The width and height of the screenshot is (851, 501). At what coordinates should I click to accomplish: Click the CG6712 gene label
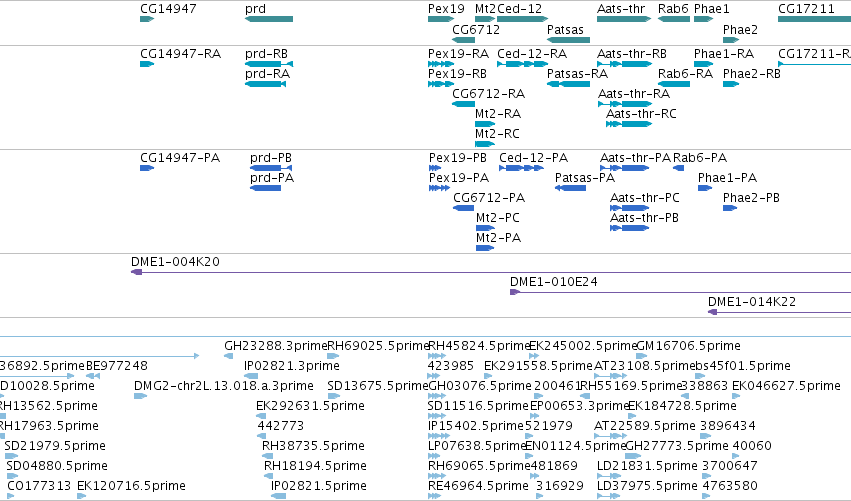[476, 29]
